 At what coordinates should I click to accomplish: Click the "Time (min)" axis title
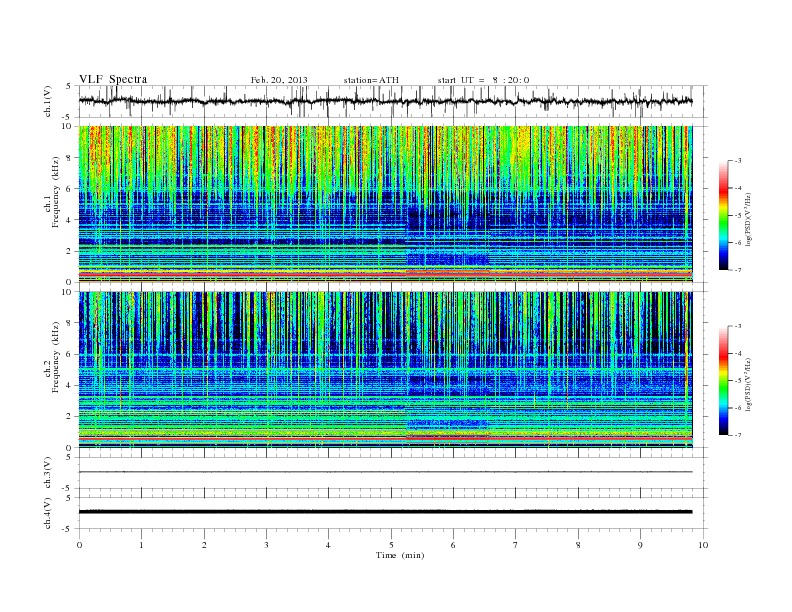click(400, 555)
